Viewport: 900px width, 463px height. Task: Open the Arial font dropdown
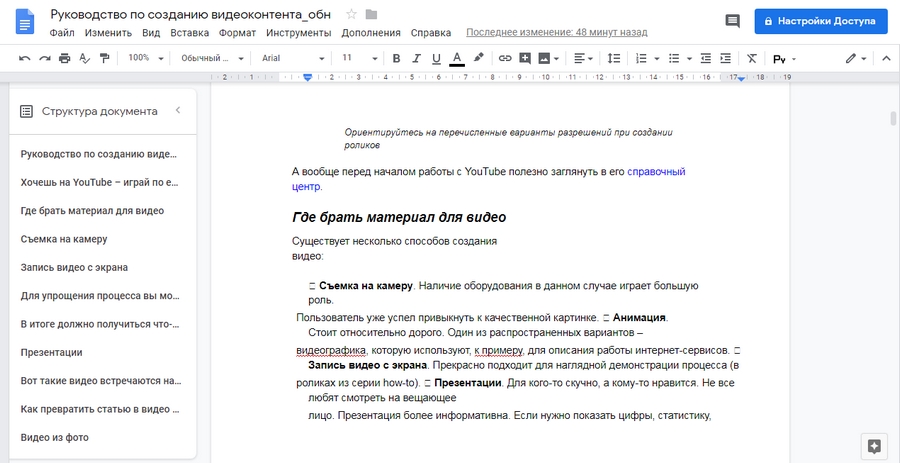[290, 58]
